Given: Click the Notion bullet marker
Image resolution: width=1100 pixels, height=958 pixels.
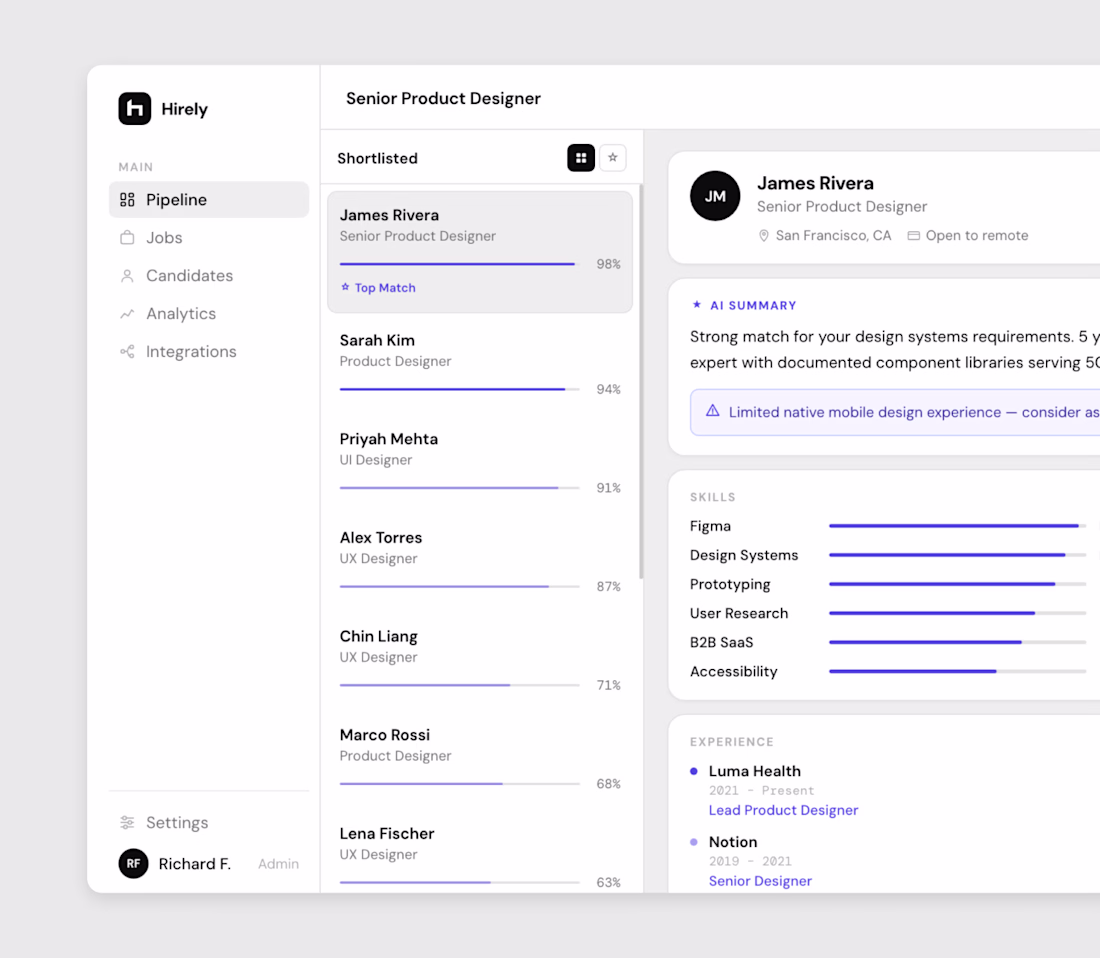Looking at the screenshot, I should [x=694, y=842].
